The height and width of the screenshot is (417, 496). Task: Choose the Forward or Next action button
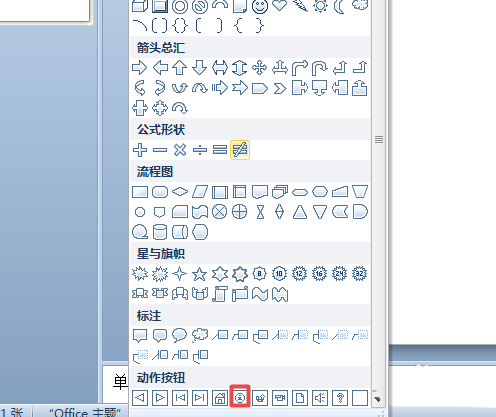[160, 398]
